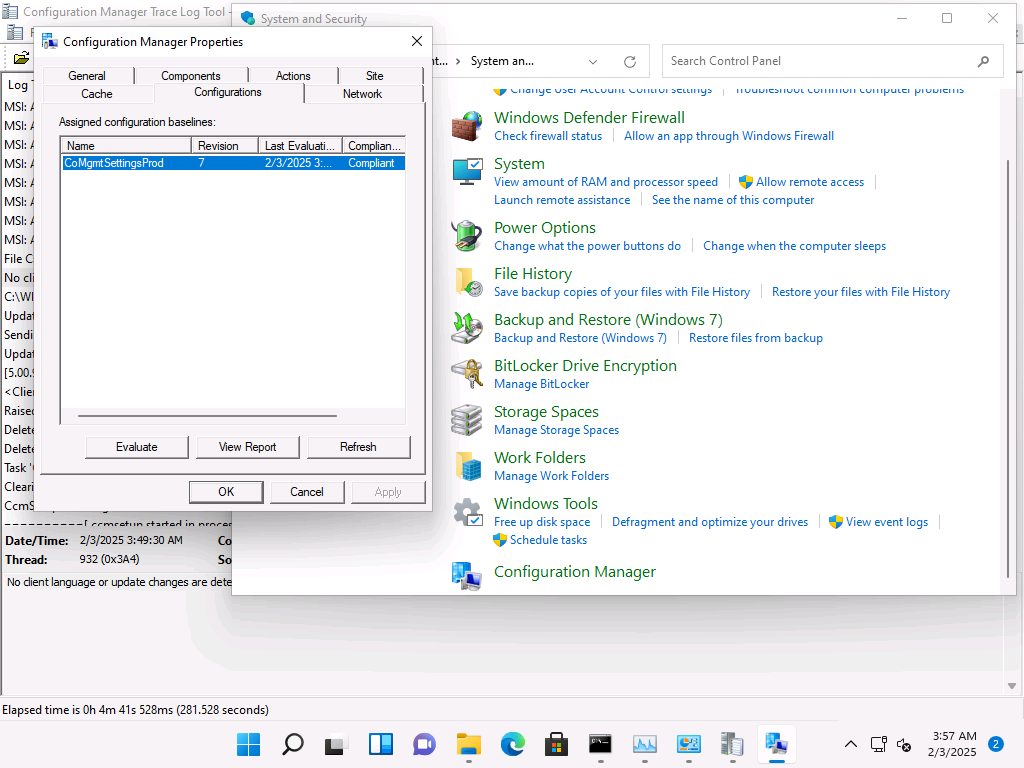The width and height of the screenshot is (1024, 768).
Task: Open Change when the computer sleeps
Action: coord(795,246)
